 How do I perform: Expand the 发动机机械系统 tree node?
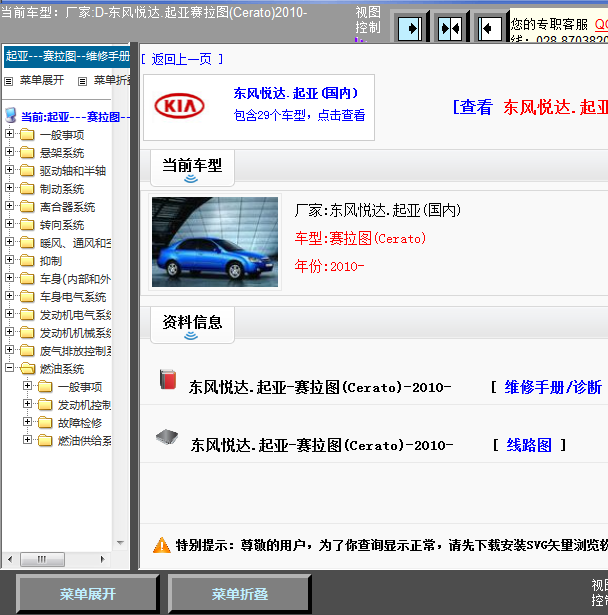tap(9, 332)
